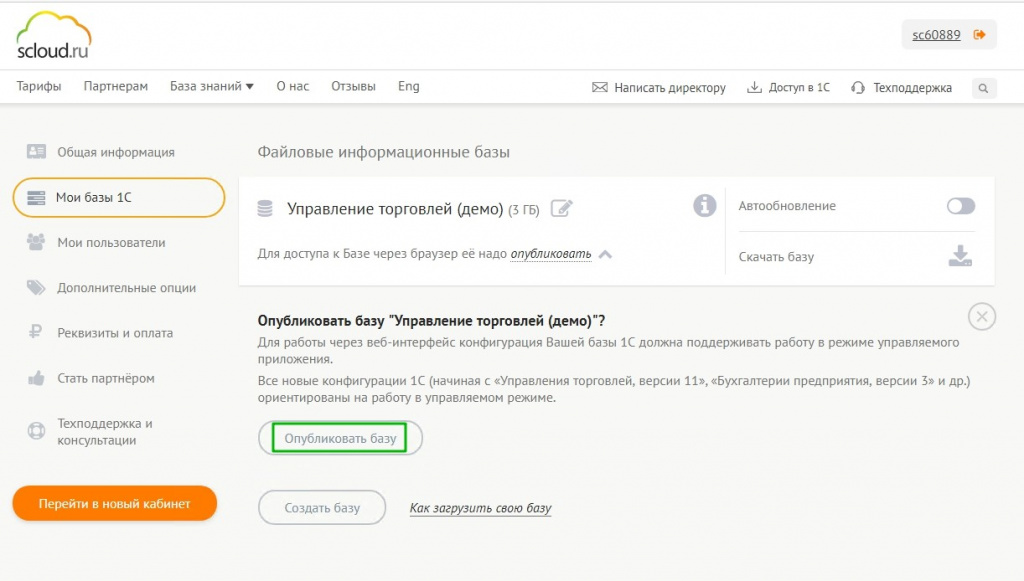Open the Отзывы page
The height and width of the screenshot is (581, 1024).
(x=353, y=86)
